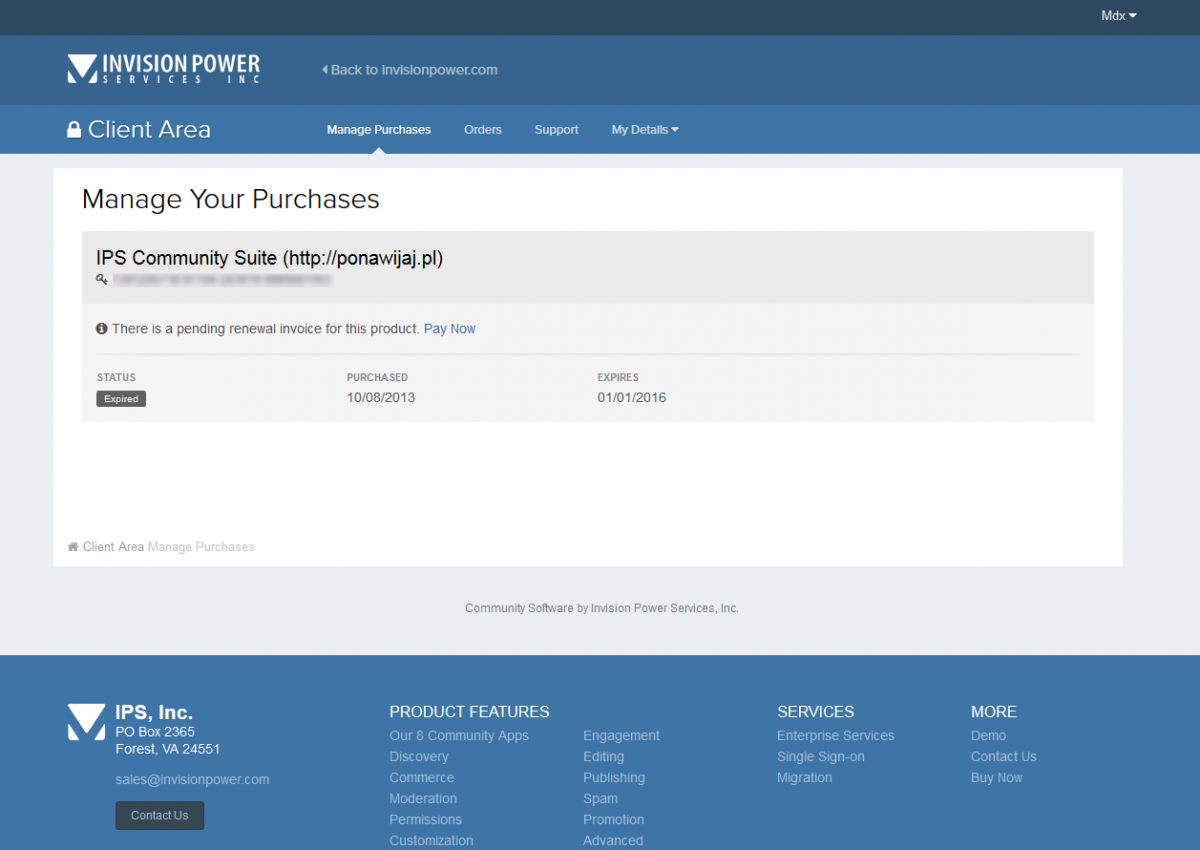Click the Invision Power Services logo

[x=163, y=69]
